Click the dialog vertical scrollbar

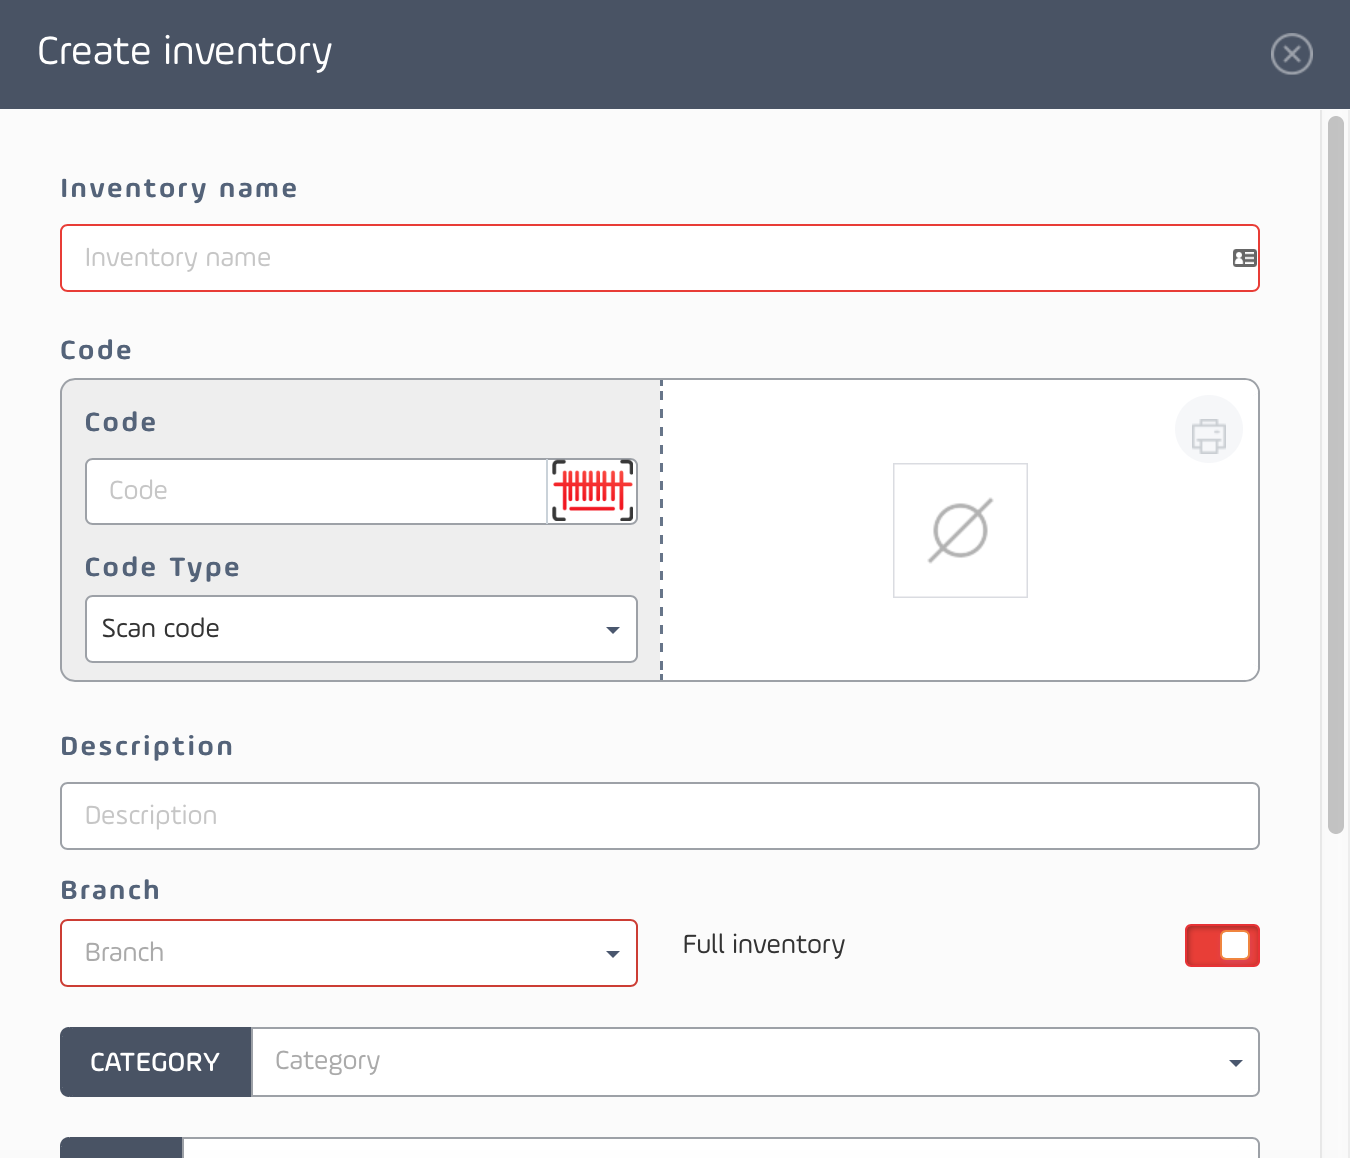(x=1336, y=475)
